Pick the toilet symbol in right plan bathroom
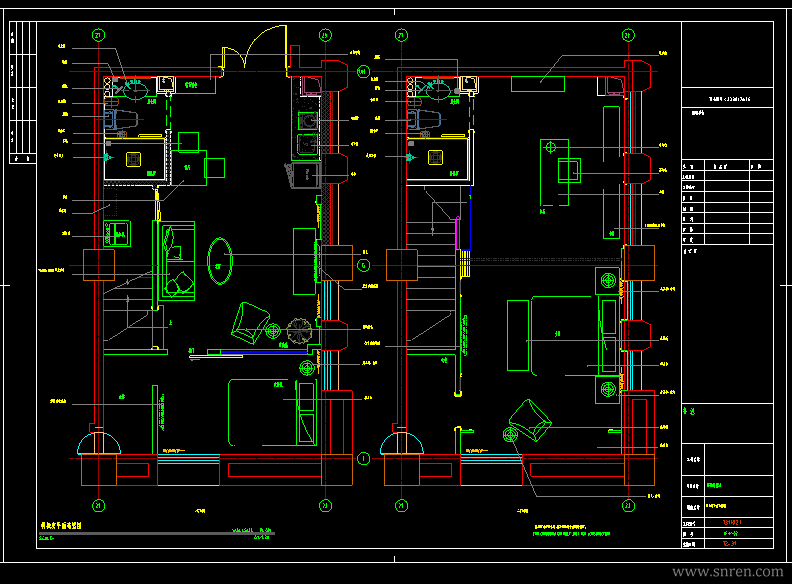The height and width of the screenshot is (584, 792). click(424, 120)
